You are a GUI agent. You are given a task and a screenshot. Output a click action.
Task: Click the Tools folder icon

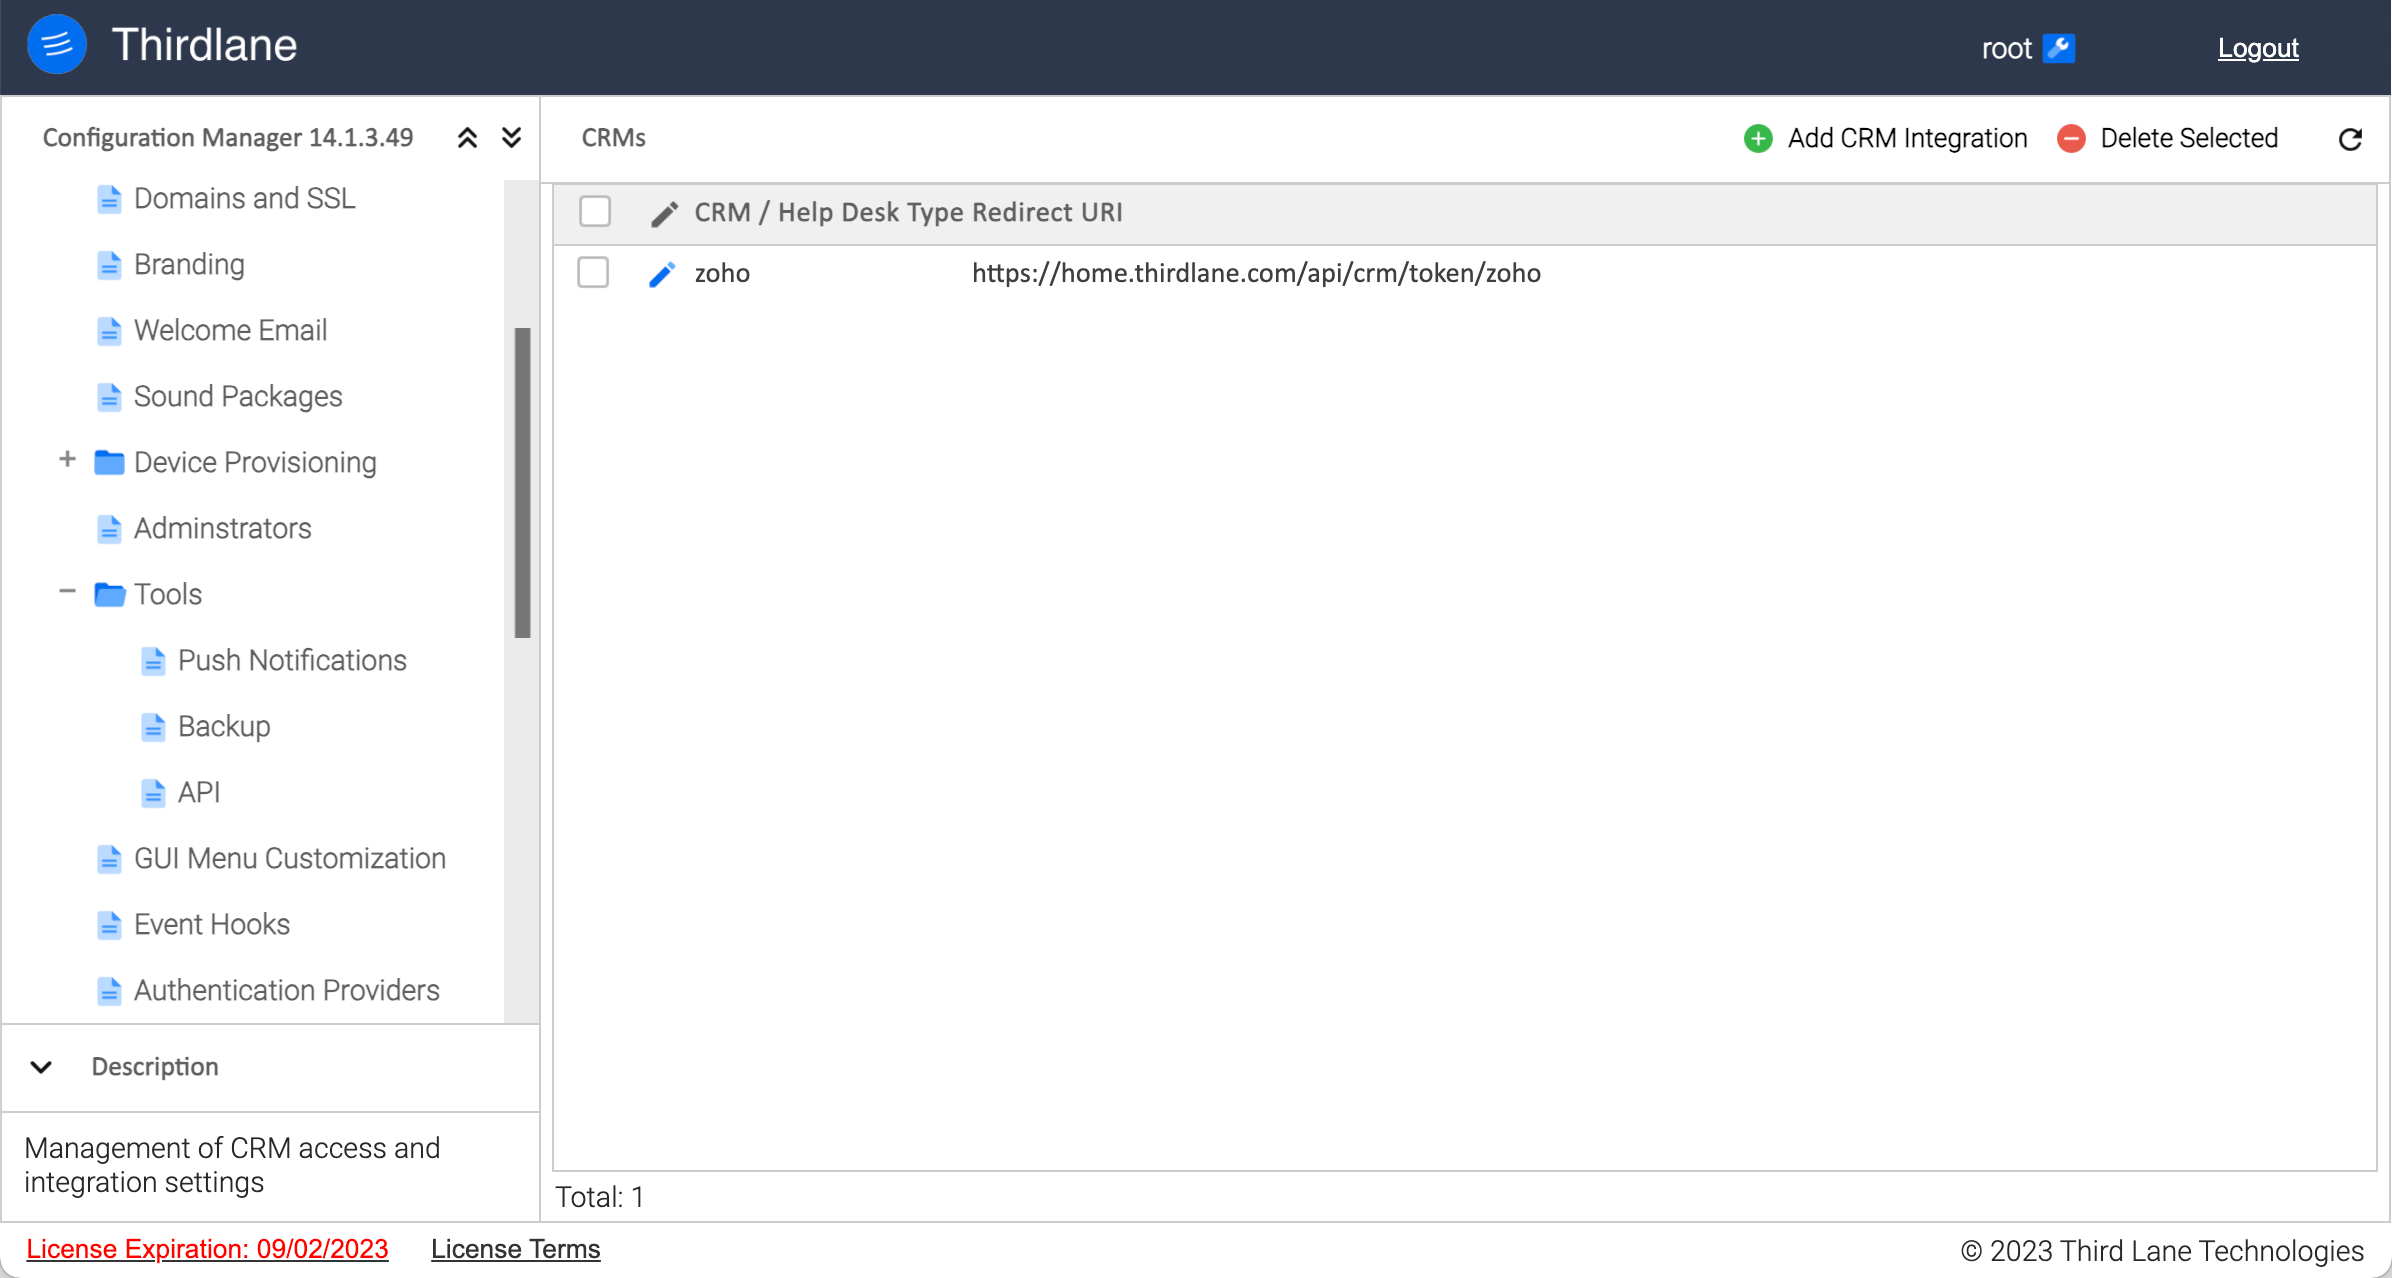click(x=109, y=594)
